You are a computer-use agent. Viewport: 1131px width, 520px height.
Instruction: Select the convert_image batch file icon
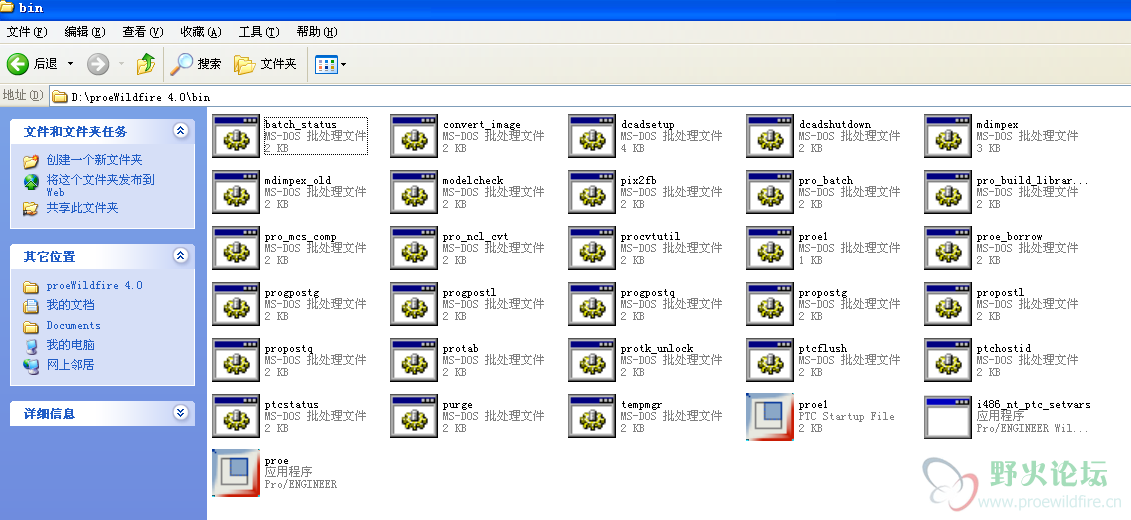coord(414,136)
